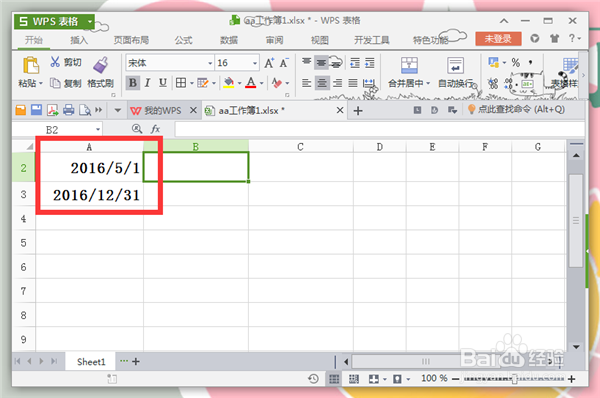Viewport: 600px width, 398px height.
Task: Toggle center horizontal alignment
Action: tap(322, 83)
